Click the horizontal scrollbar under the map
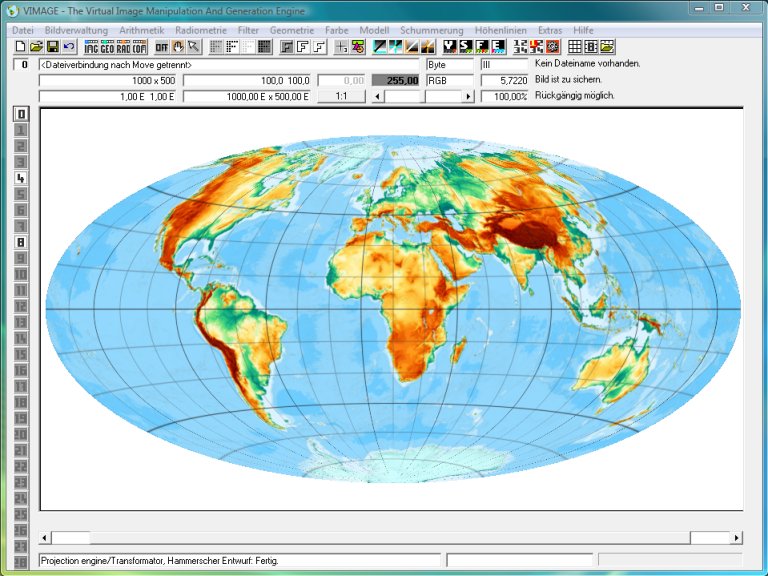 [390, 538]
